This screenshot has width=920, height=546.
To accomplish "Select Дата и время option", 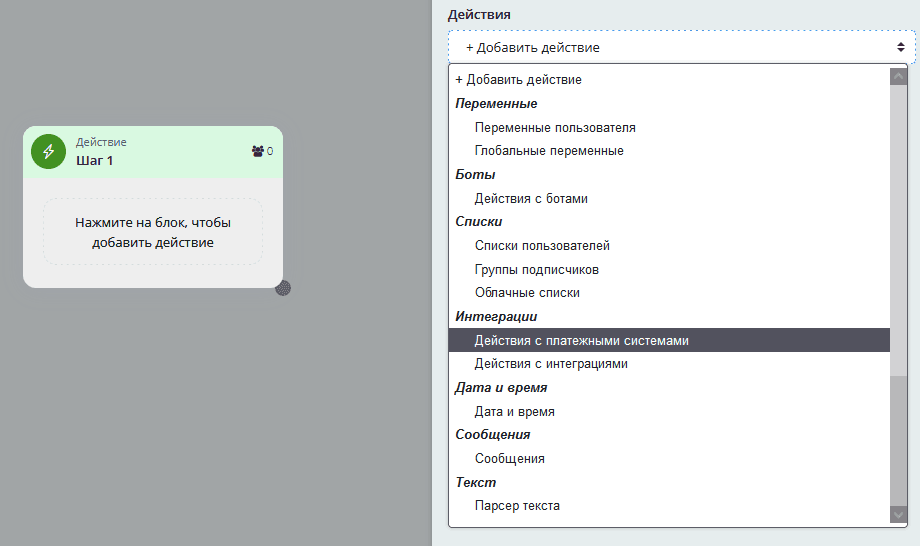I will point(515,411).
